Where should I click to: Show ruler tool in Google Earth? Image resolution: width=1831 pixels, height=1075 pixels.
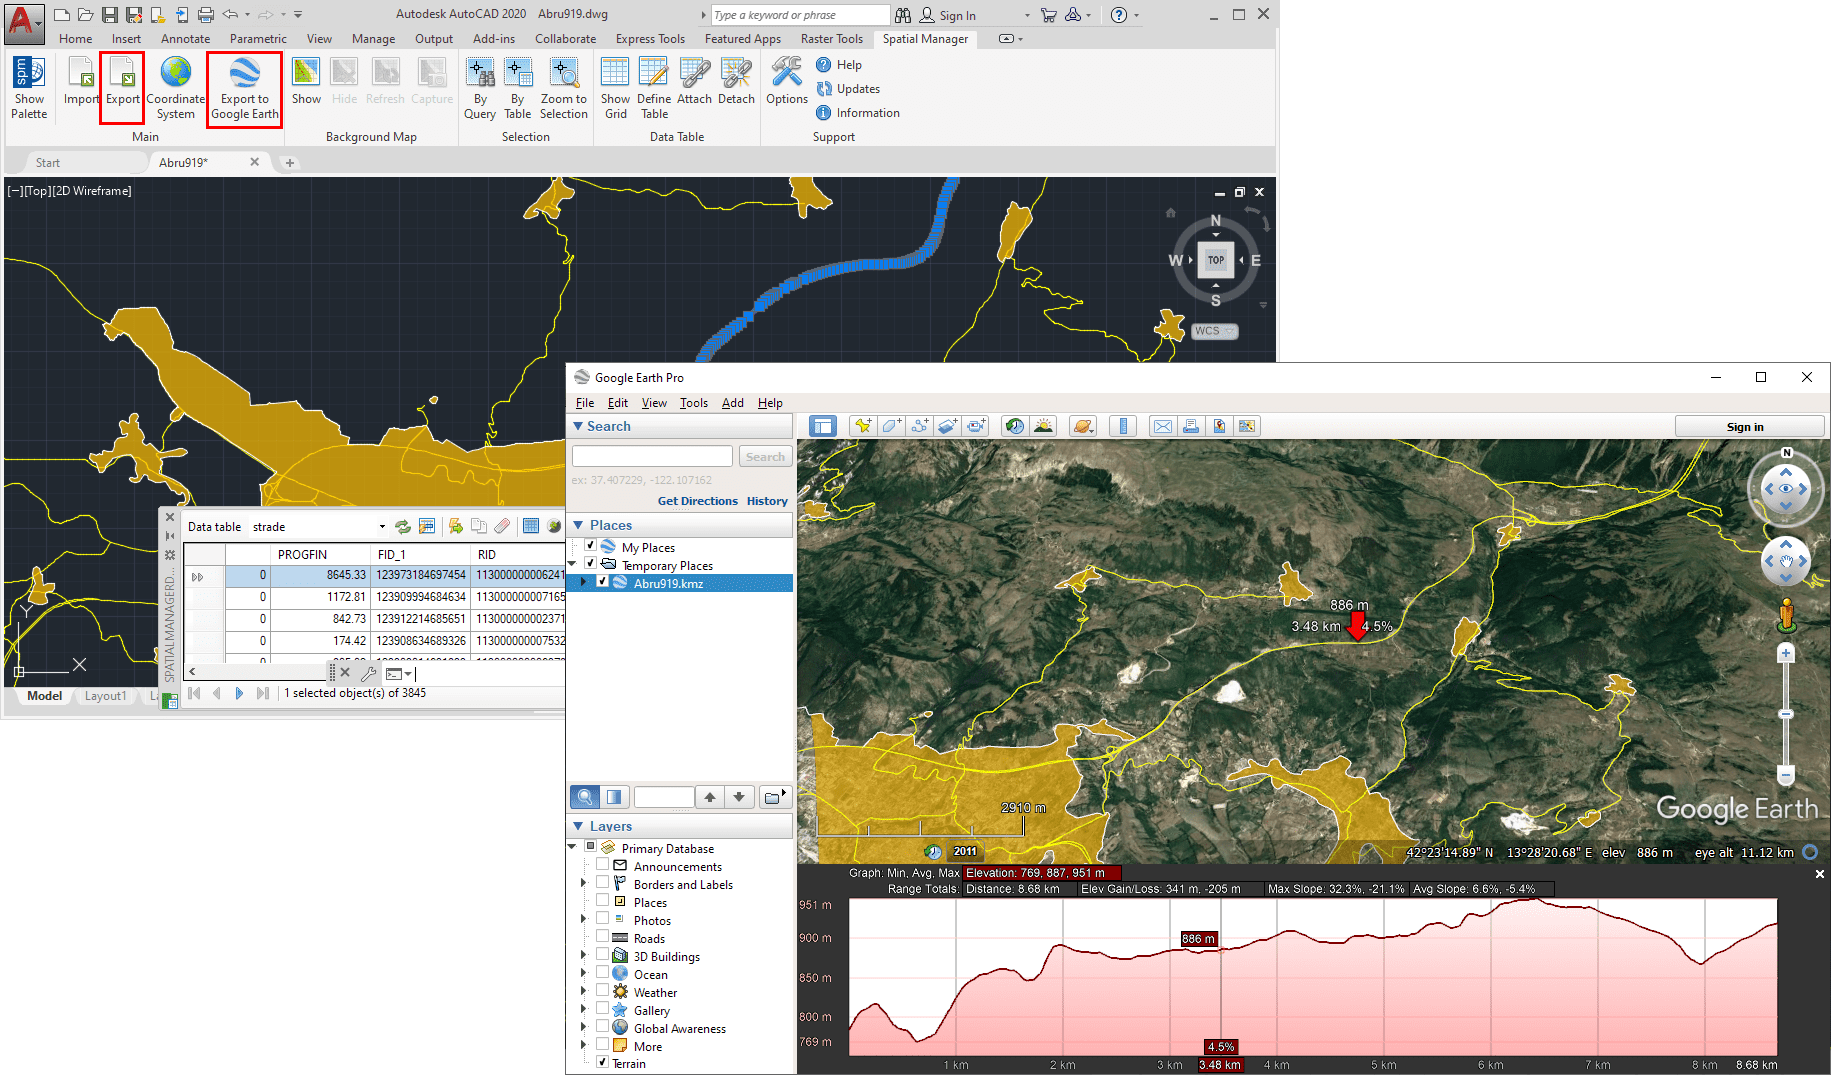pyautogui.click(x=1123, y=426)
